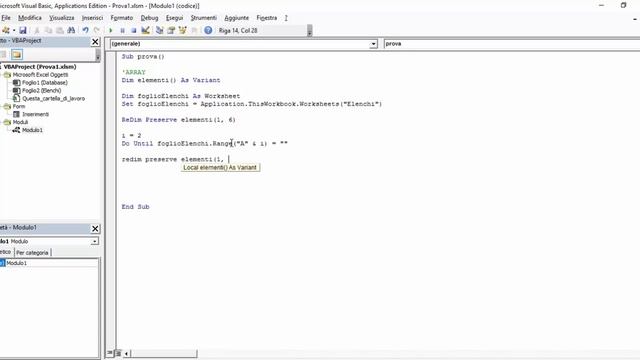Toggle Design Mode icon
The height and width of the screenshot is (360, 640).
click(145, 30)
